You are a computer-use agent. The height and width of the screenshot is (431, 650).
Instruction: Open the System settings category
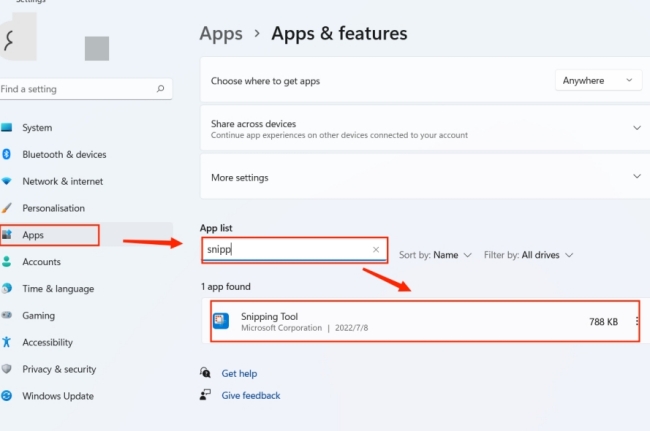point(37,128)
